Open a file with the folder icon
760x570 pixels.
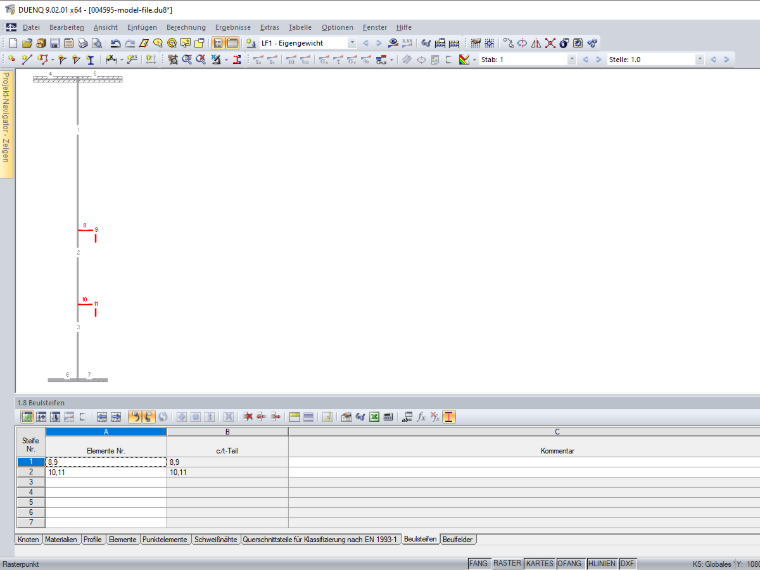click(x=27, y=43)
